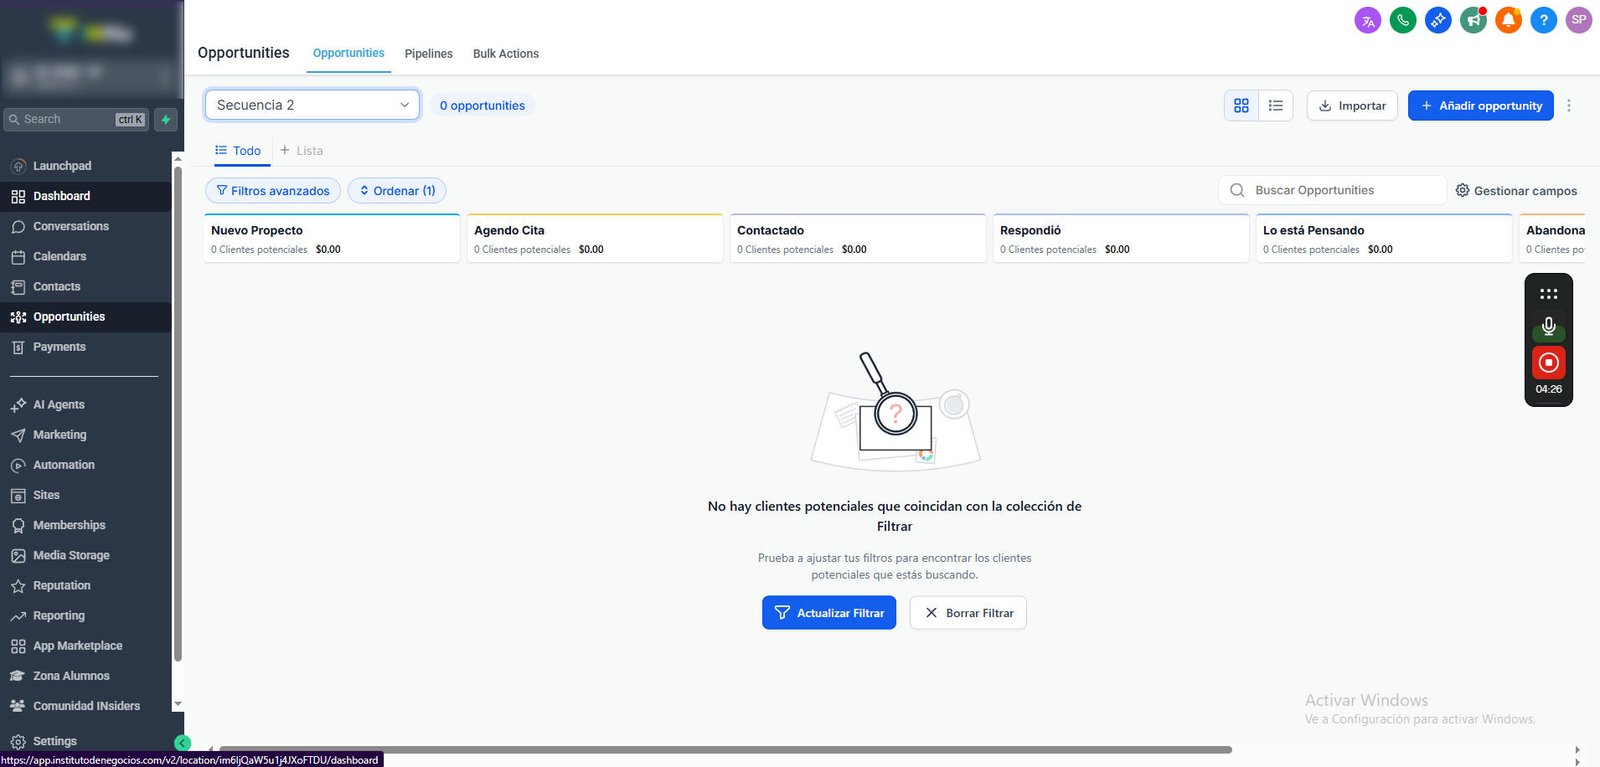Click the Buscar Opportunities search field

1332,190
